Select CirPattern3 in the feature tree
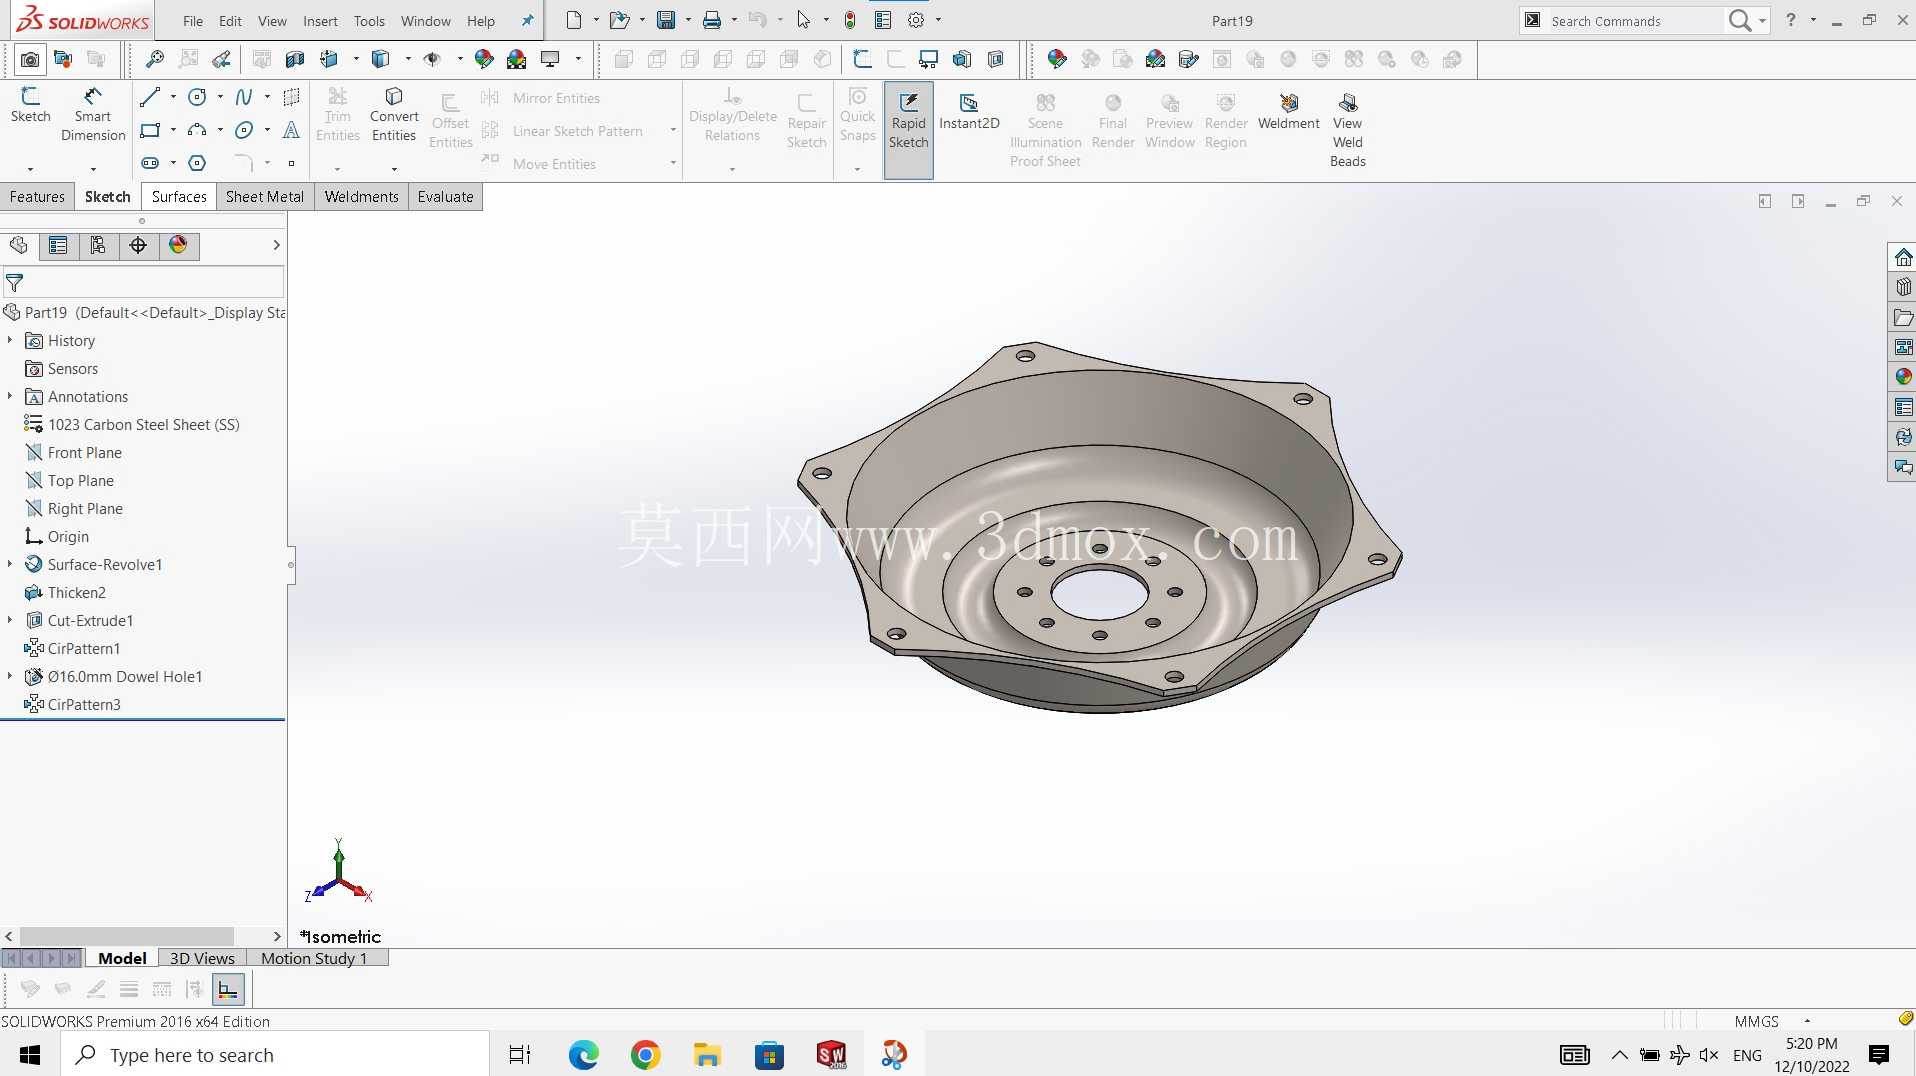This screenshot has width=1916, height=1076. point(84,705)
